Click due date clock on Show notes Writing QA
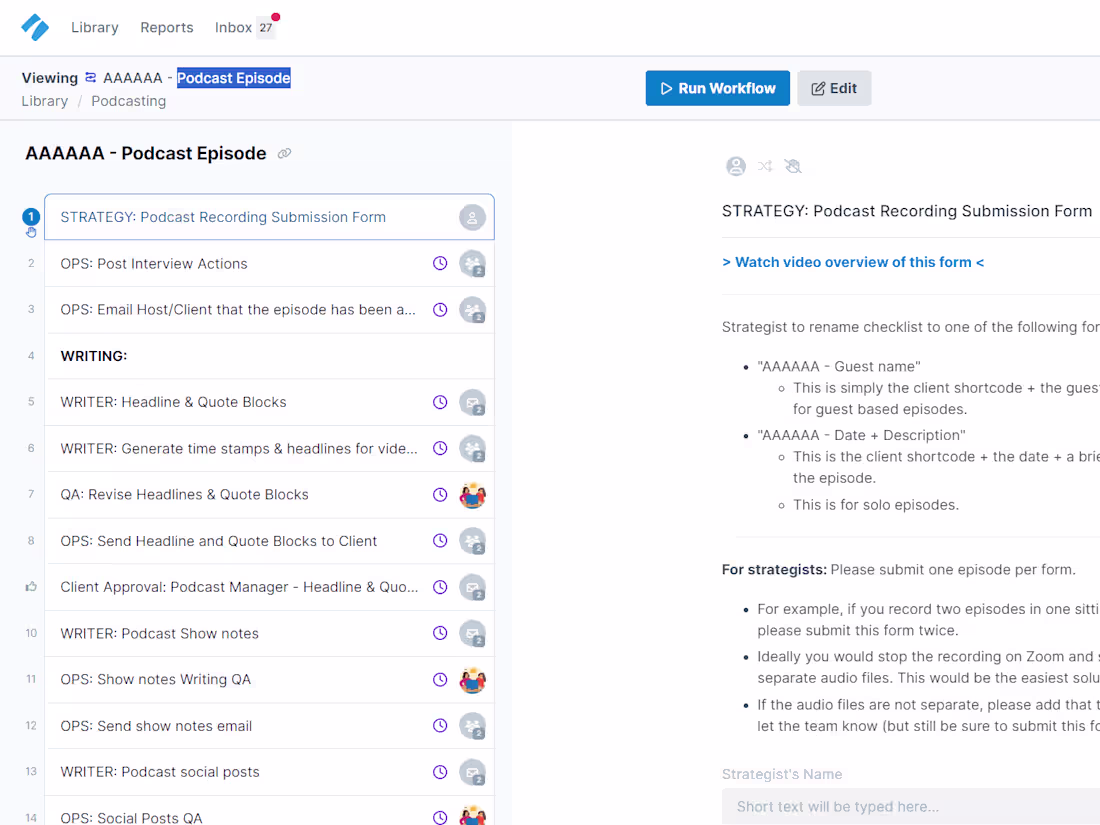 pyautogui.click(x=440, y=679)
